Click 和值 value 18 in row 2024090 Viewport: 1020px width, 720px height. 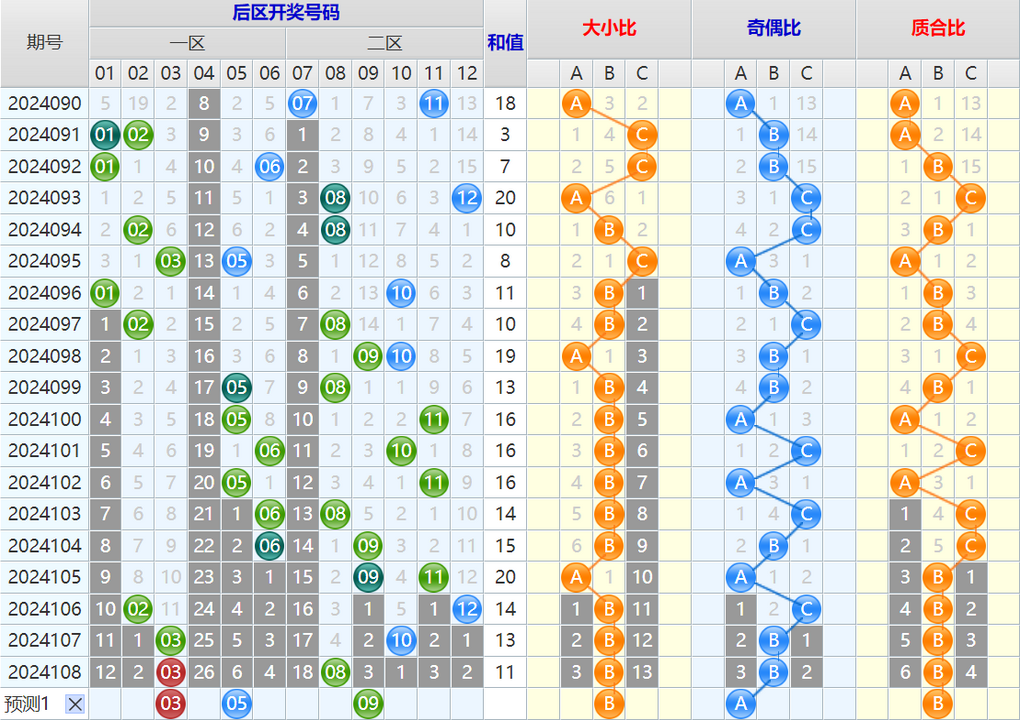(505, 103)
